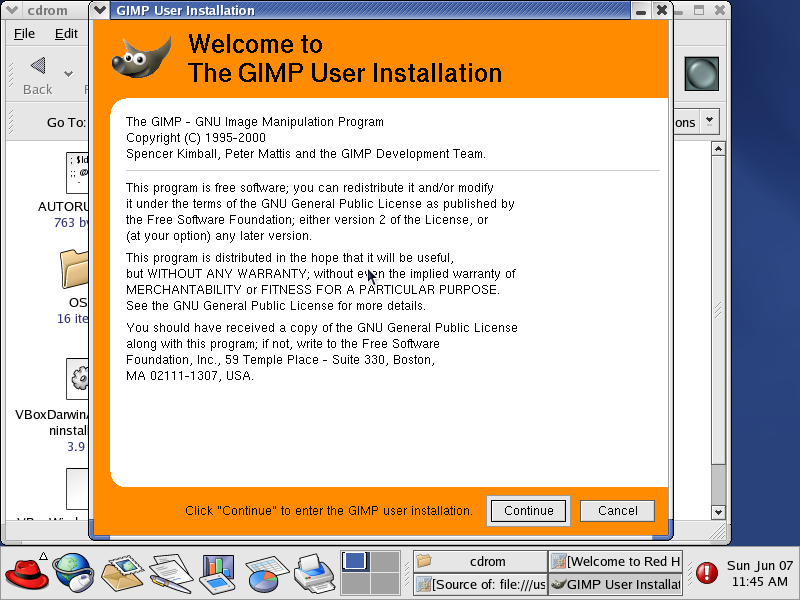Switch to the Source of file task
Image resolution: width=800 pixels, height=600 pixels.
click(480, 584)
